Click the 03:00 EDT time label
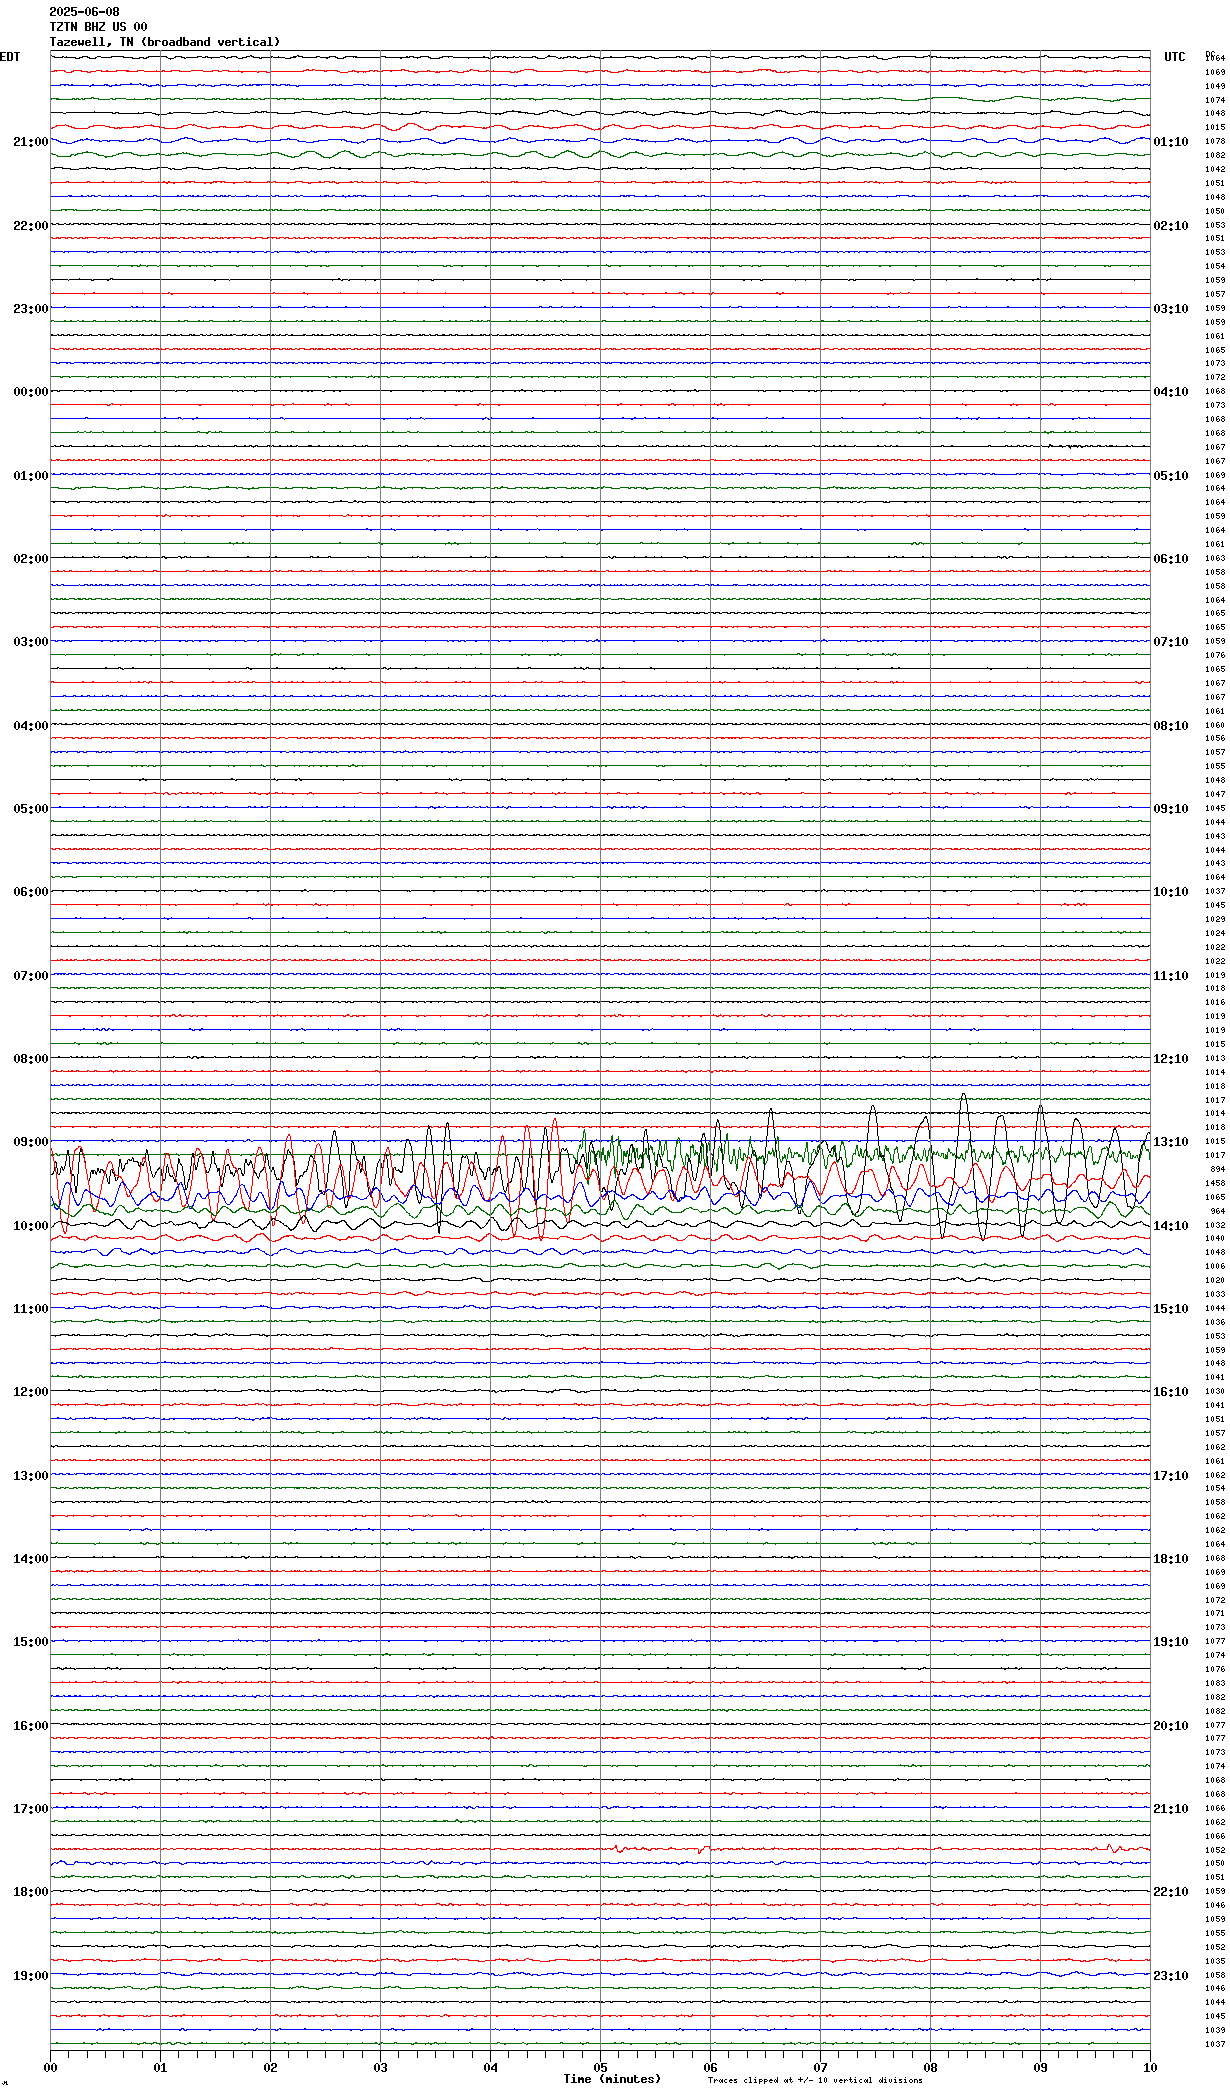Image resolution: width=1230 pixels, height=2094 pixels. click(x=31, y=642)
